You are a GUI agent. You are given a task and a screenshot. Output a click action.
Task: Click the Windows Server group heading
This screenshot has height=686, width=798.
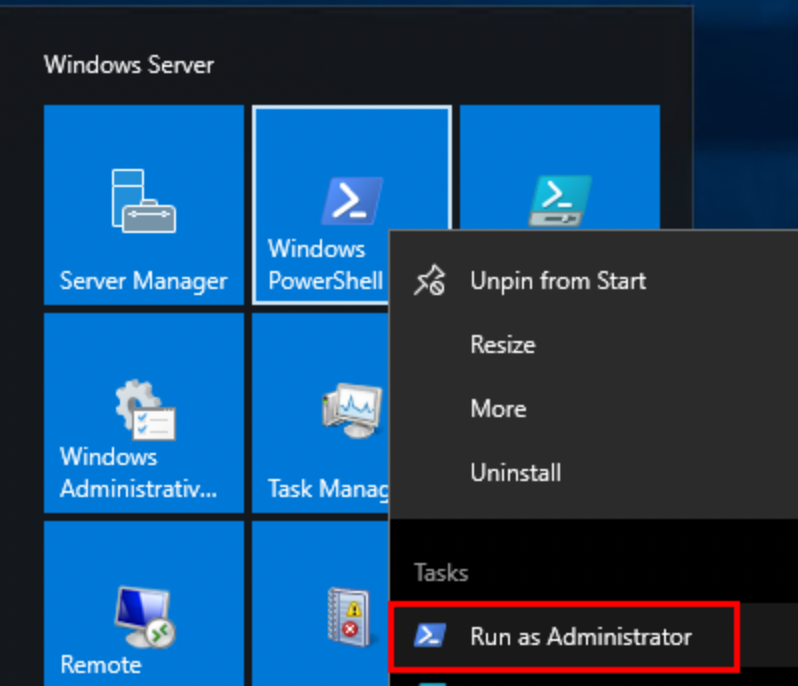[x=129, y=65]
